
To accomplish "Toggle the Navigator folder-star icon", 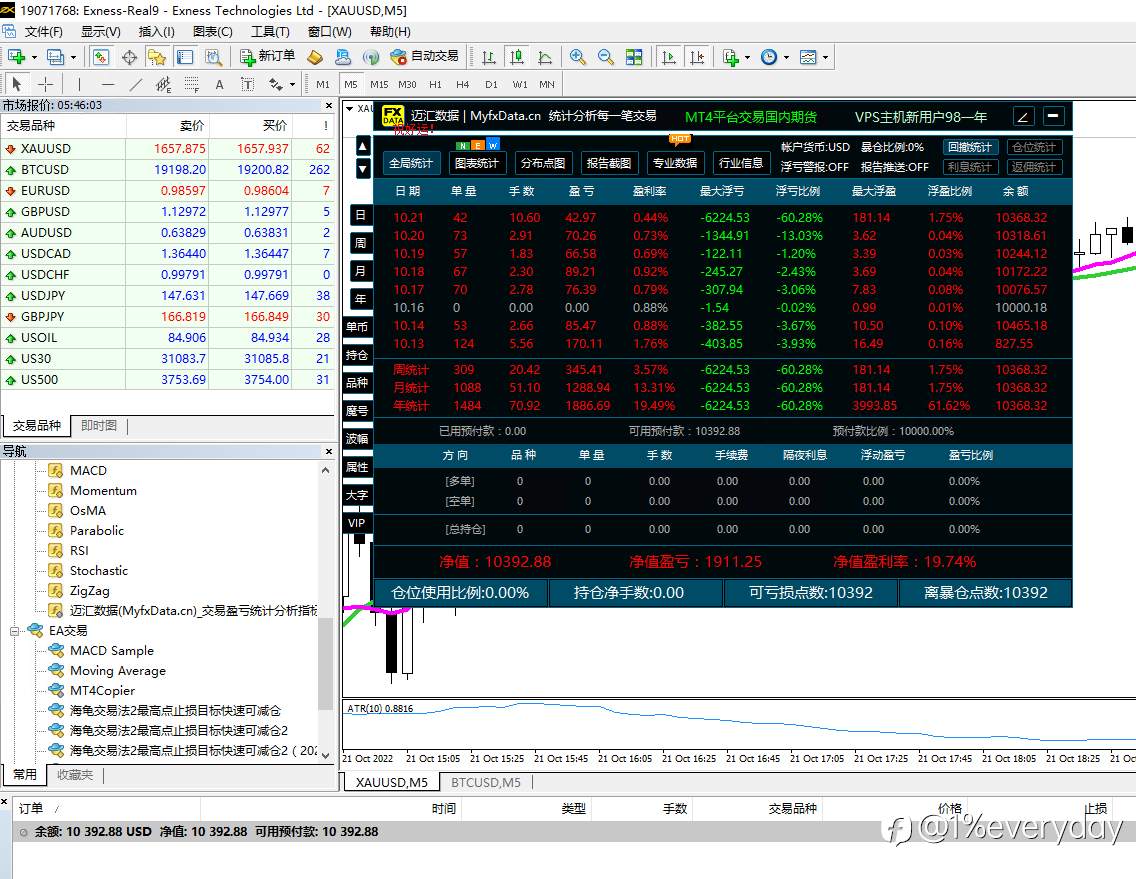I will [156, 57].
